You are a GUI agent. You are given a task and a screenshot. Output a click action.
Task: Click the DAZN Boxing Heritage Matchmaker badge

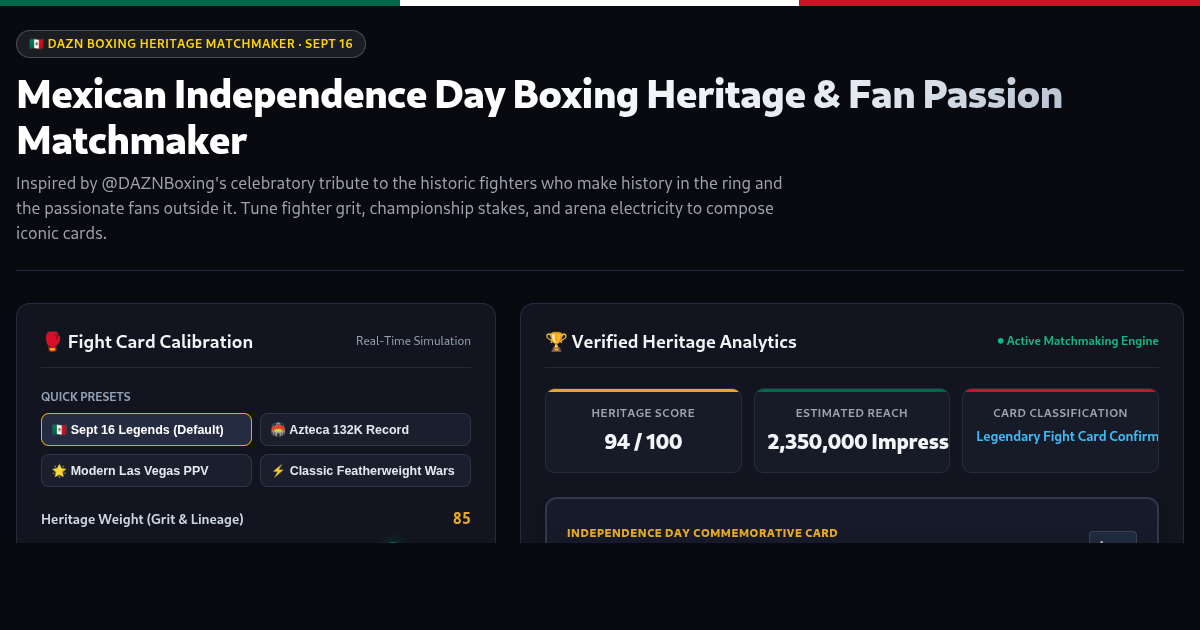point(191,44)
